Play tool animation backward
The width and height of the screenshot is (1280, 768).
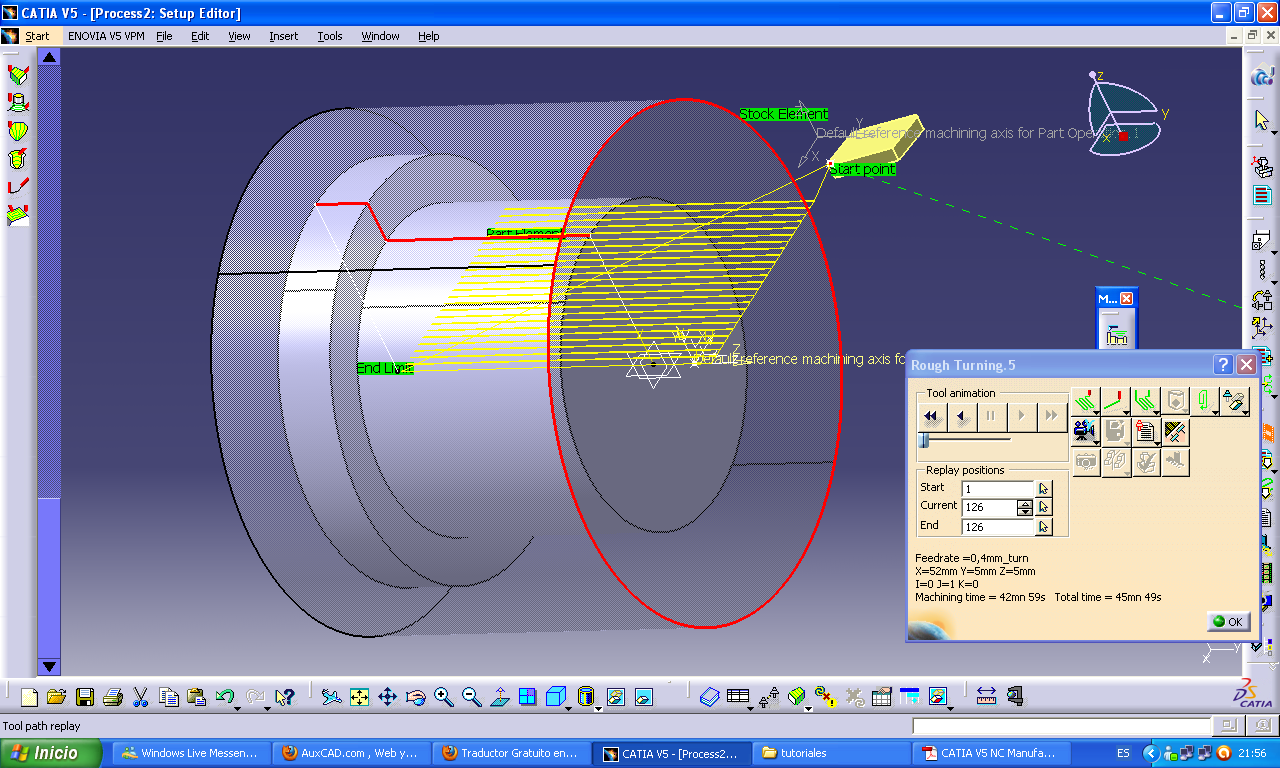tap(961, 416)
